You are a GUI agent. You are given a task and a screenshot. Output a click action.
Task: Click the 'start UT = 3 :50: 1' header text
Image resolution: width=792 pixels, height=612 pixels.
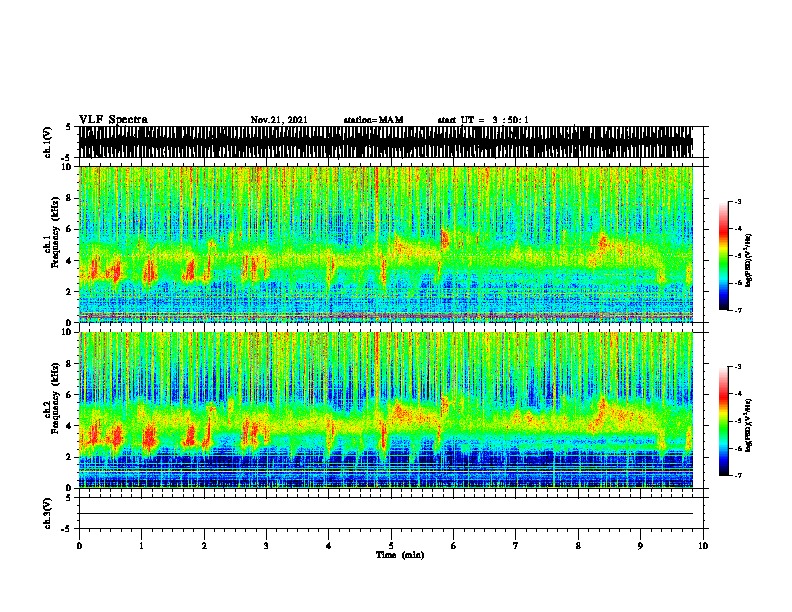(x=483, y=120)
